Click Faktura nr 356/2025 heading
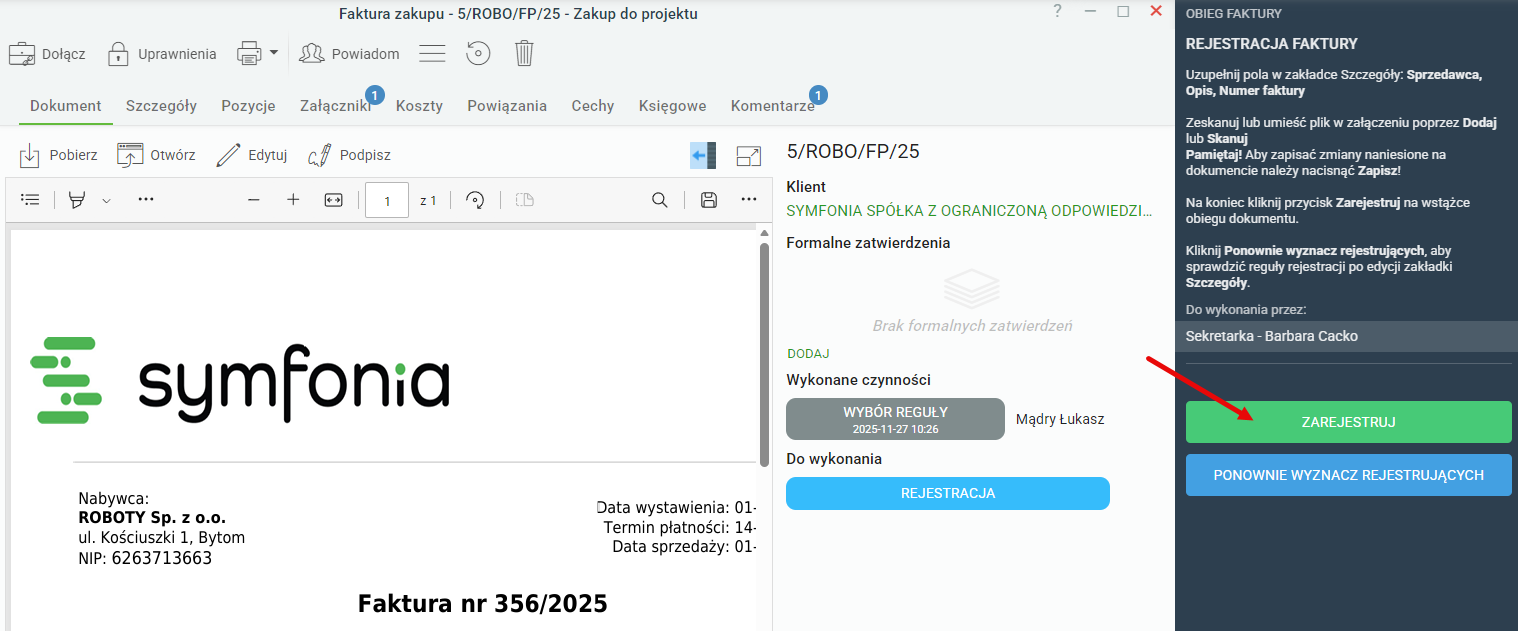This screenshot has width=1518, height=631. (x=483, y=604)
